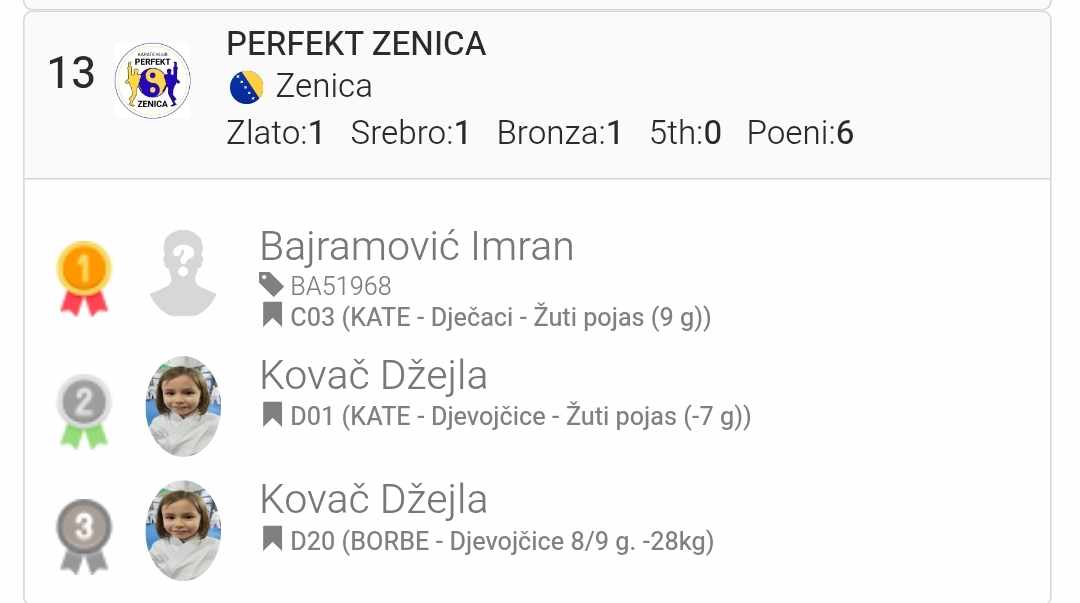Click Bajramović Imran's placeholder avatar

(183, 274)
